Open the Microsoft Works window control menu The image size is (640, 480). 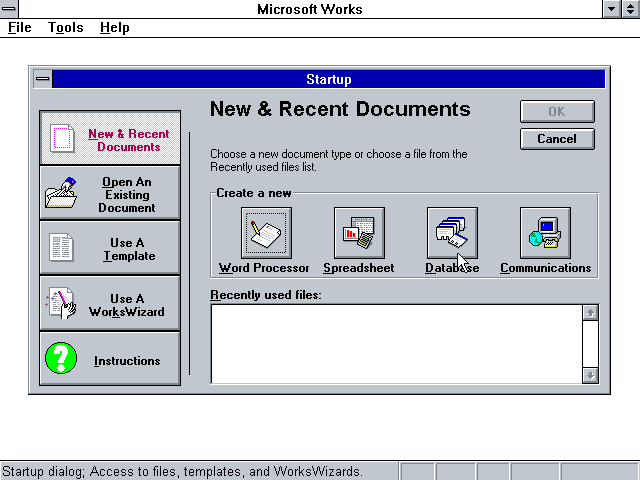coord(9,9)
